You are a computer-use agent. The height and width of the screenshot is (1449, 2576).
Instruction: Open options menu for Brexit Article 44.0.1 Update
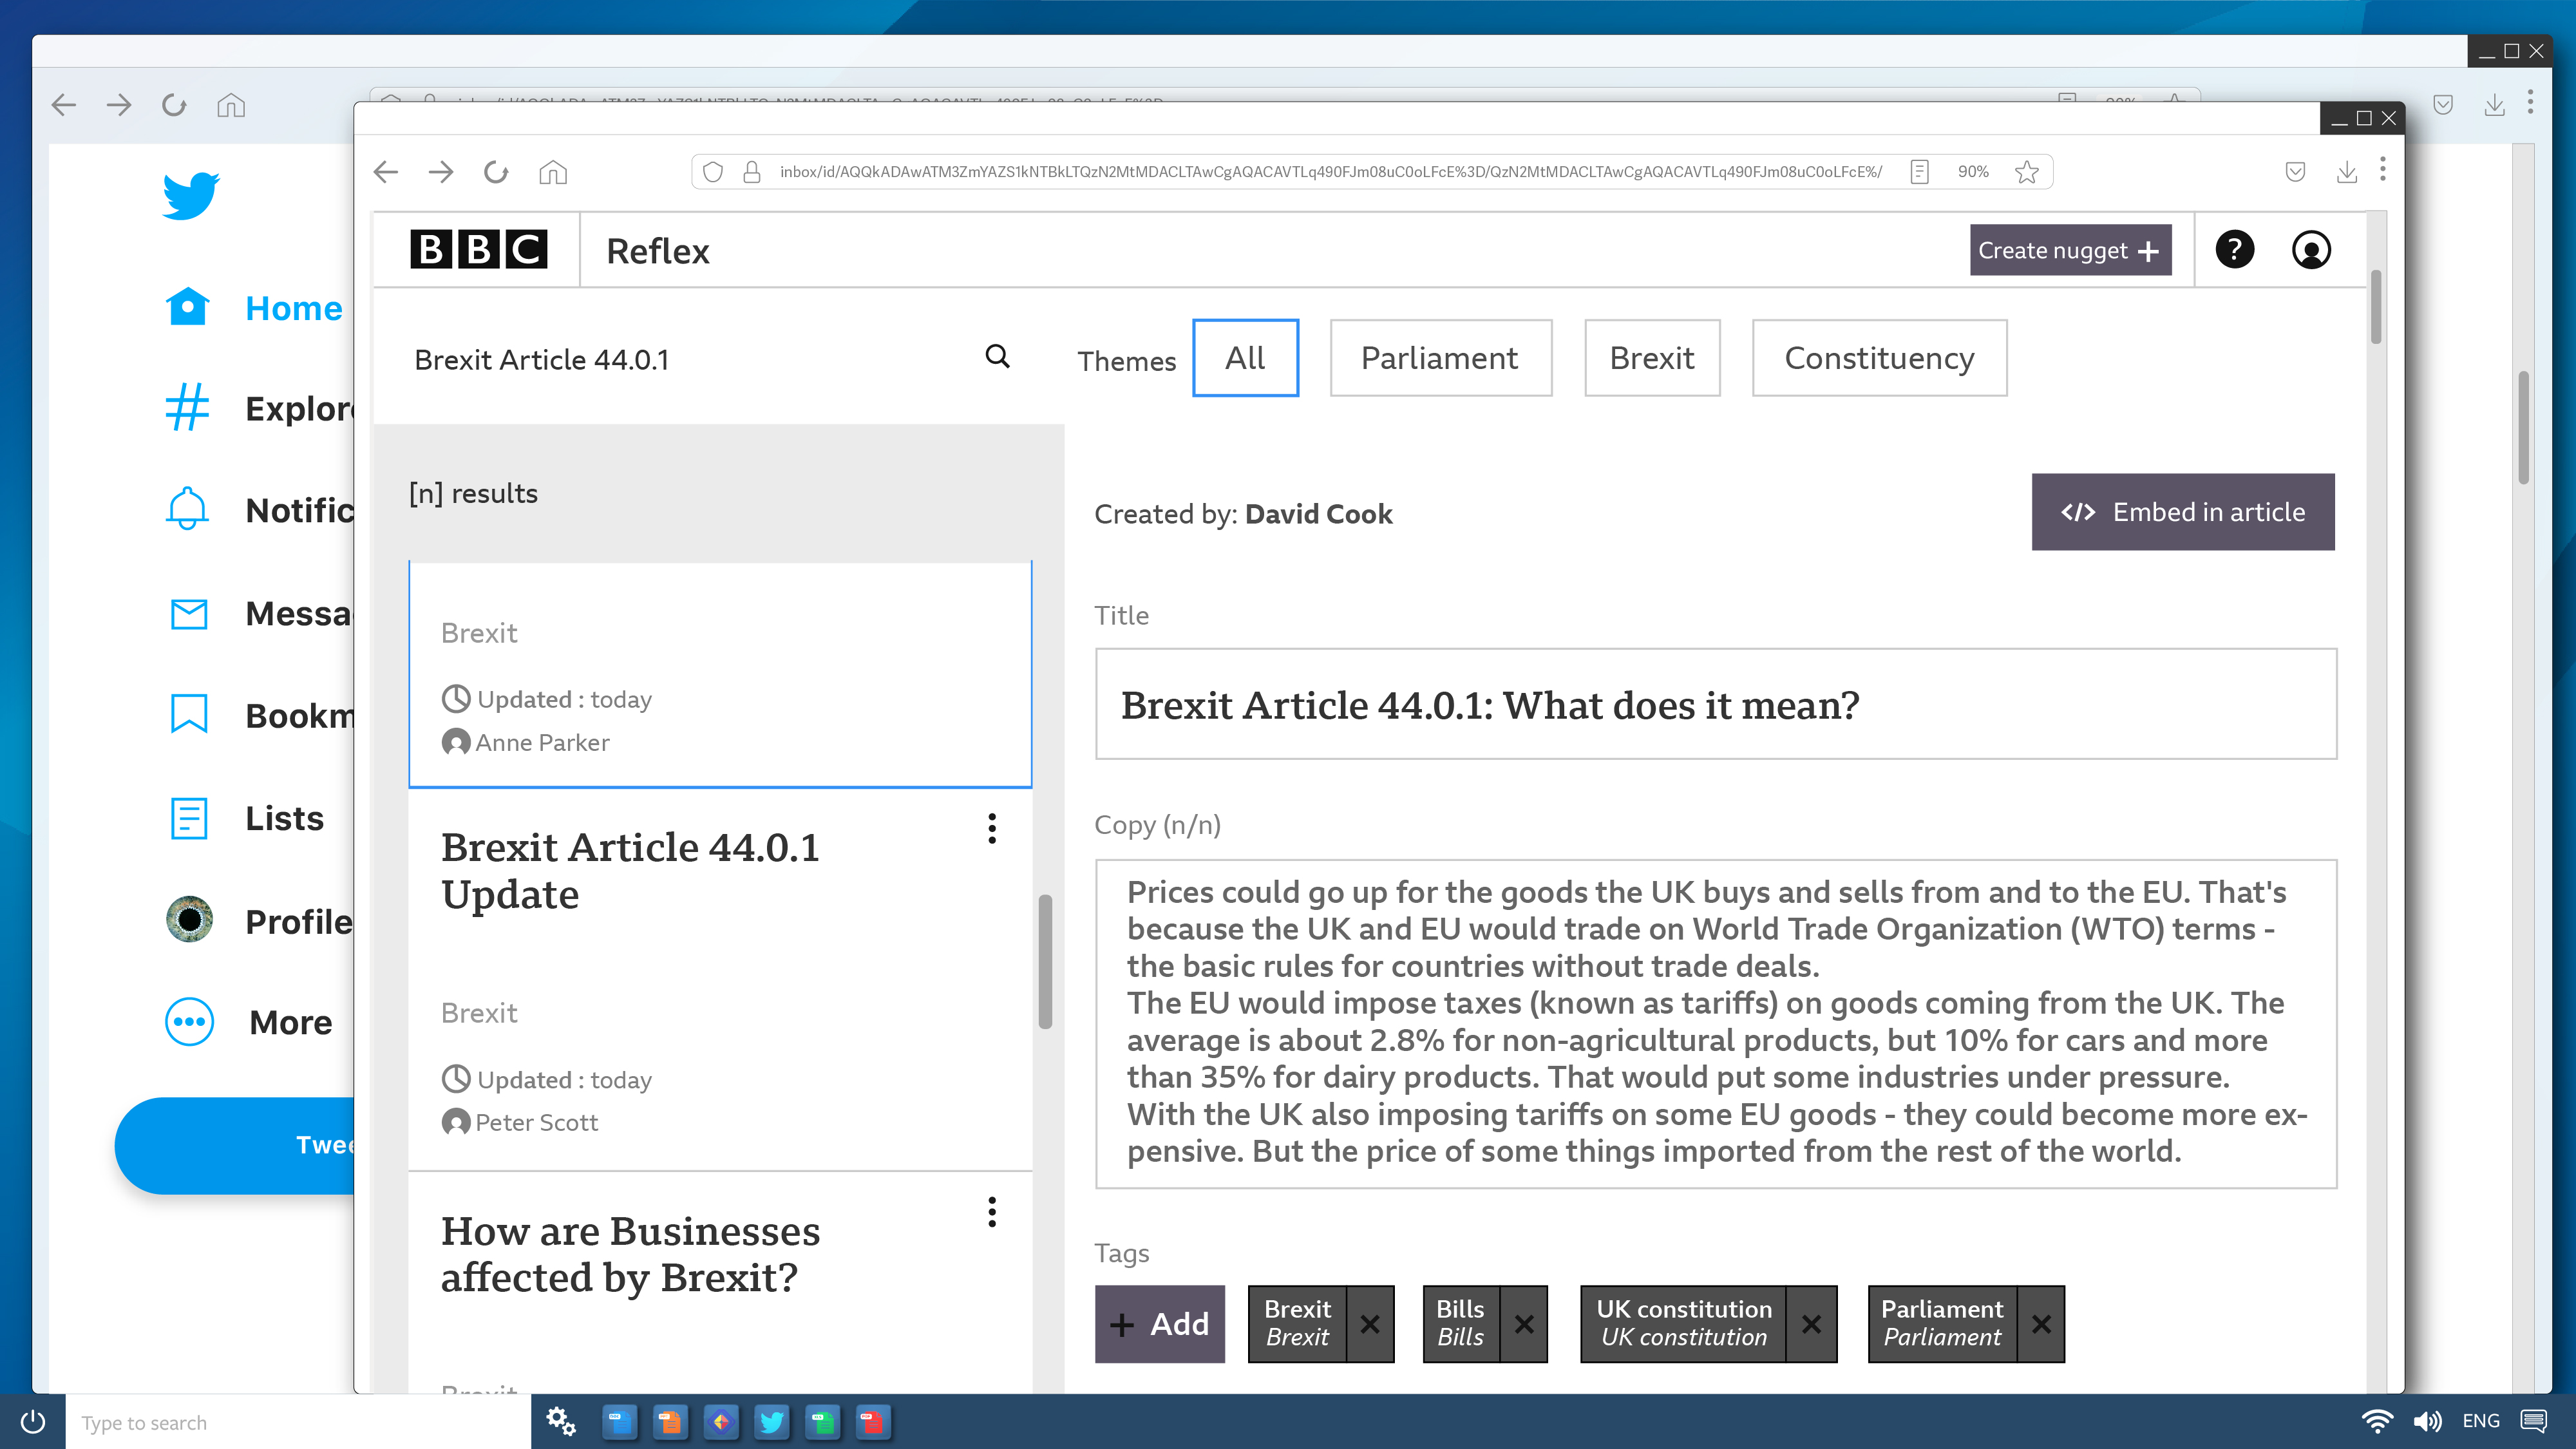[992, 828]
